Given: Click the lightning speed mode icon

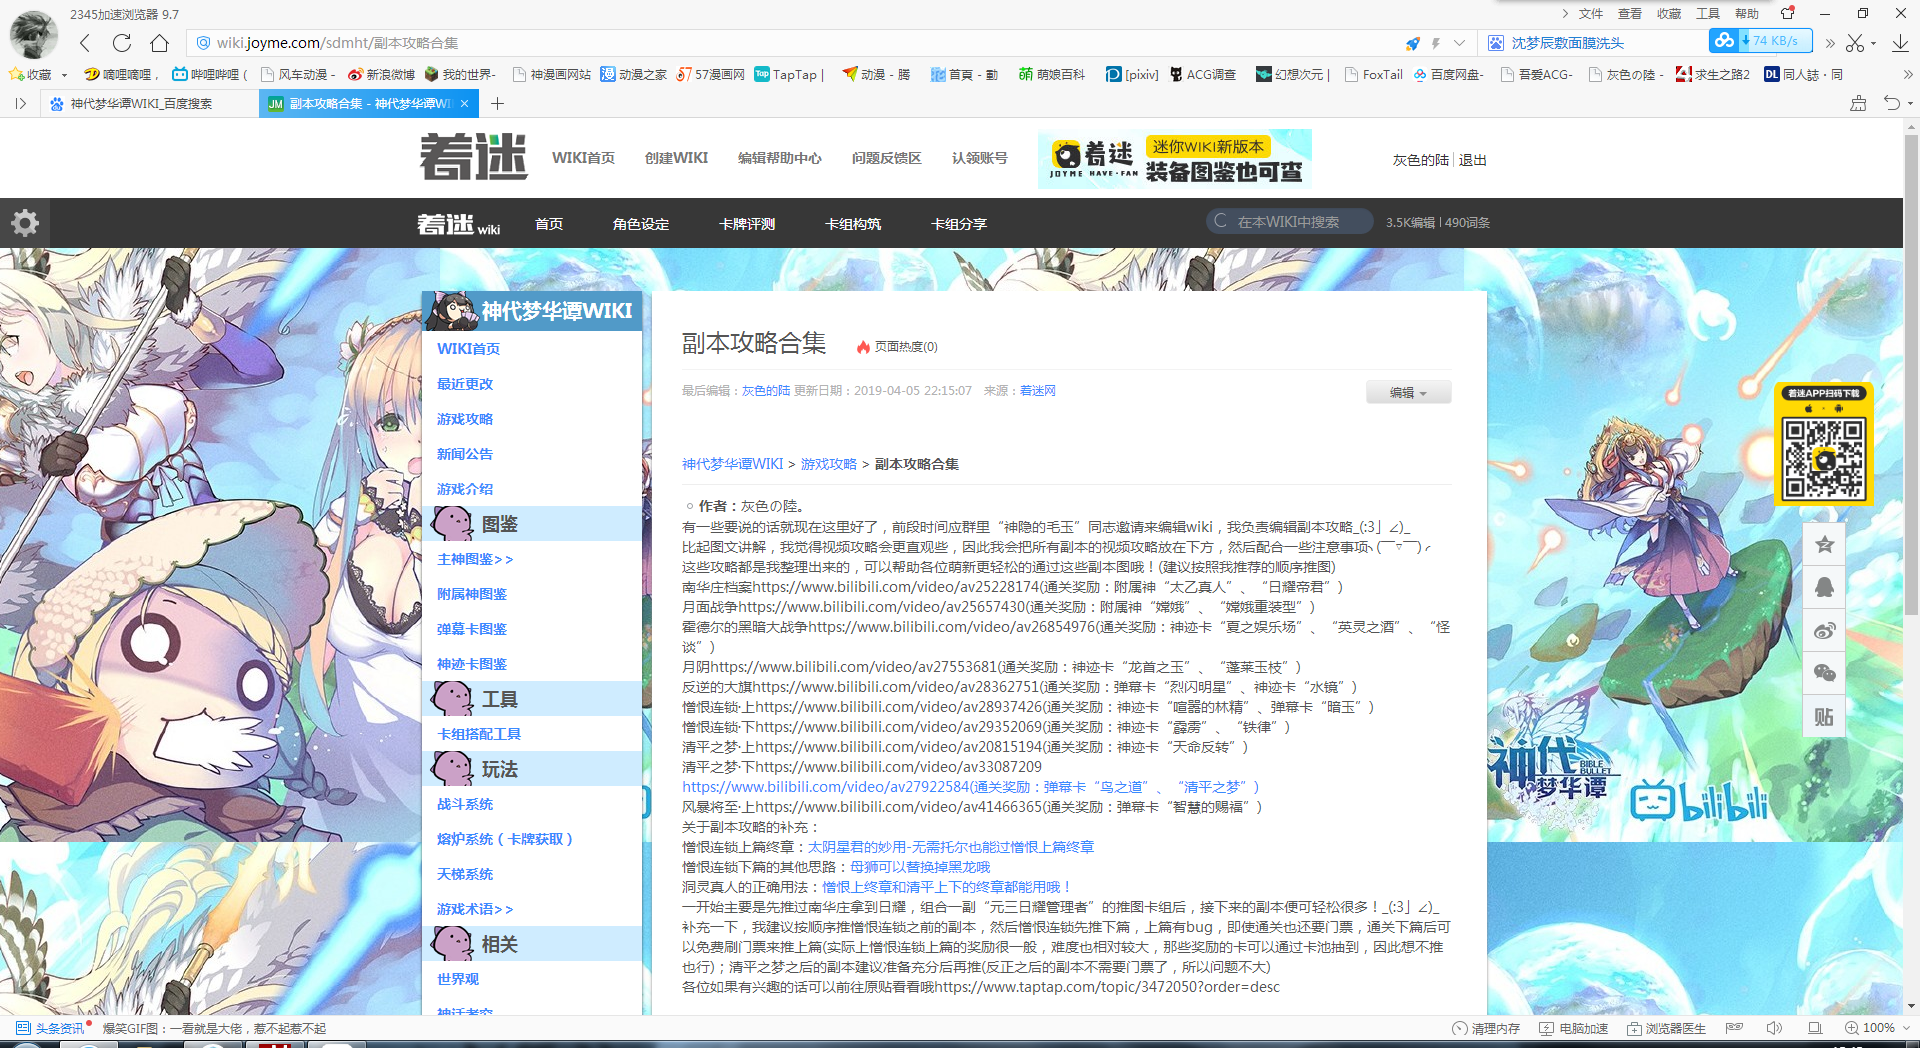Looking at the screenshot, I should pyautogui.click(x=1435, y=43).
